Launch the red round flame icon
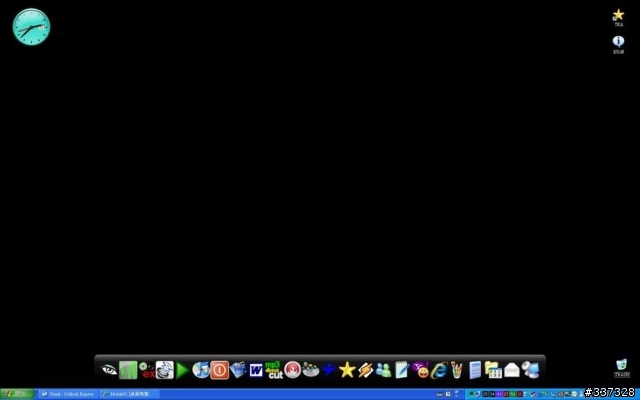The image size is (640, 400). (x=292, y=370)
